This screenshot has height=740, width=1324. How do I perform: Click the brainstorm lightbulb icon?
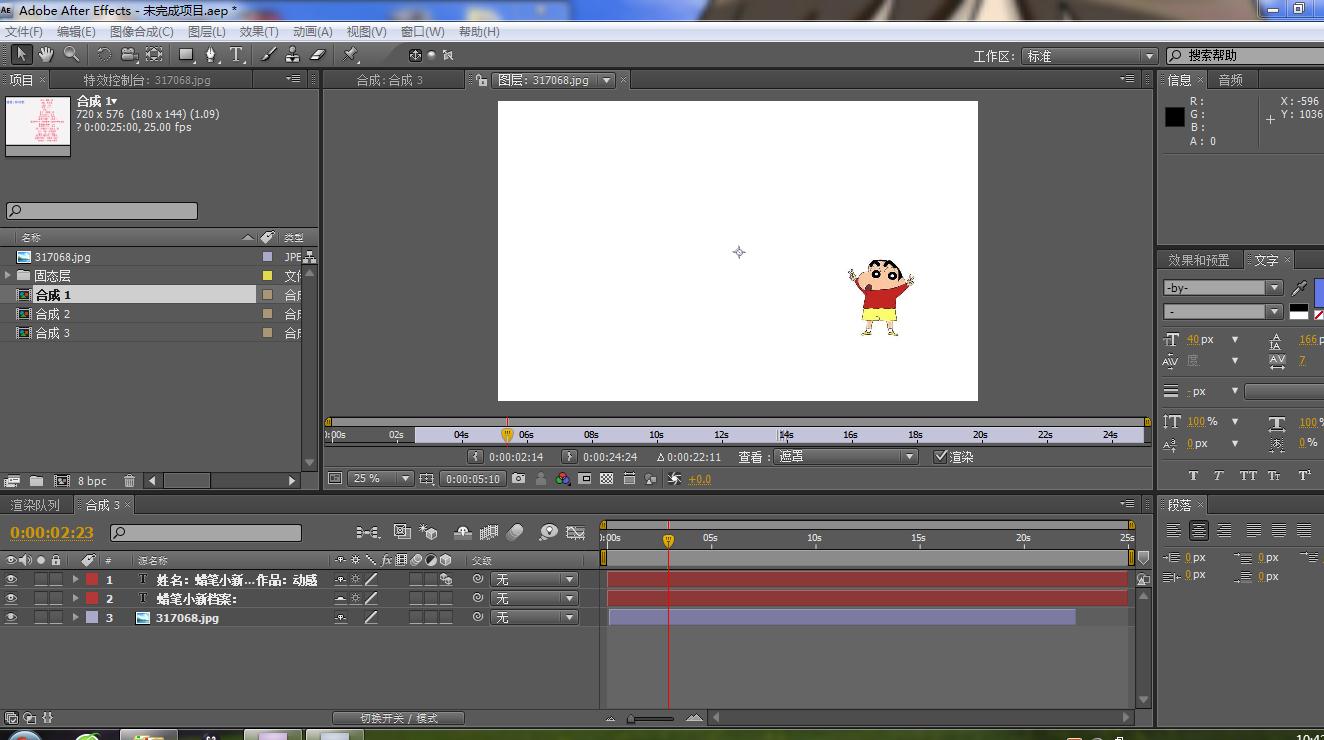click(548, 532)
